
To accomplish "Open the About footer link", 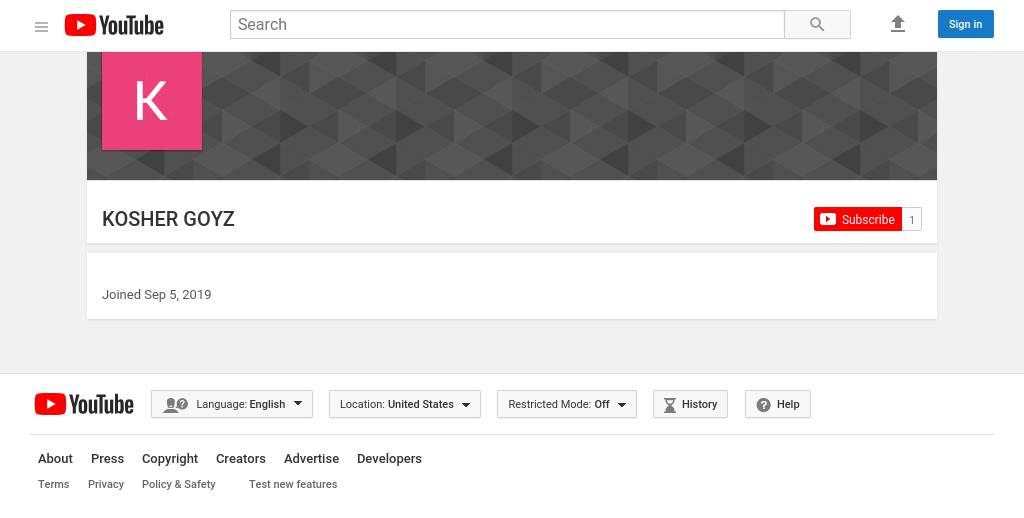I will click(x=55, y=459).
